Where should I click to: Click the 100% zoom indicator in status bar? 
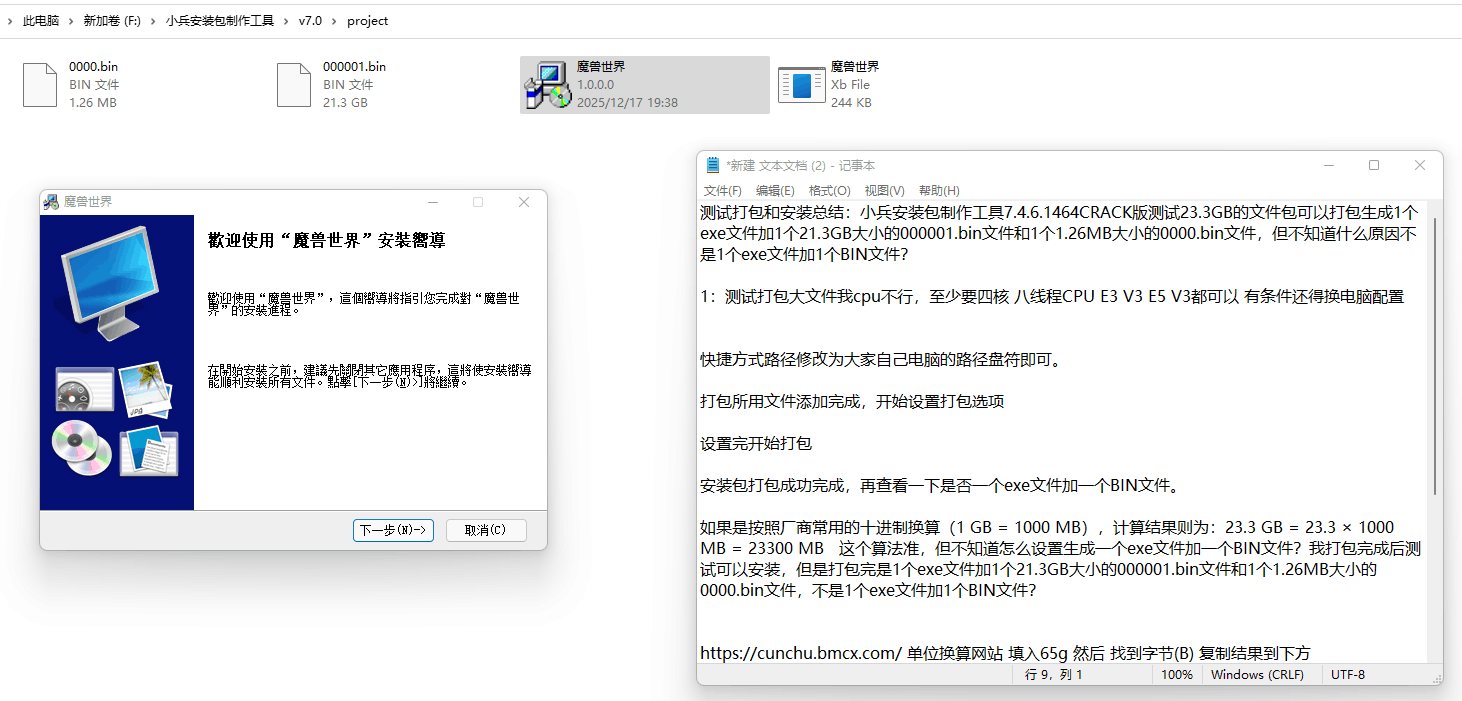(1177, 674)
